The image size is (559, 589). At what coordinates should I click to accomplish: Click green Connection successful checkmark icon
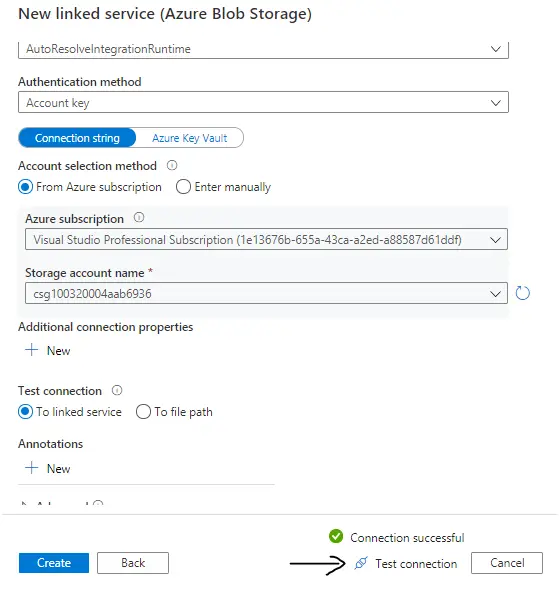pyautogui.click(x=336, y=536)
